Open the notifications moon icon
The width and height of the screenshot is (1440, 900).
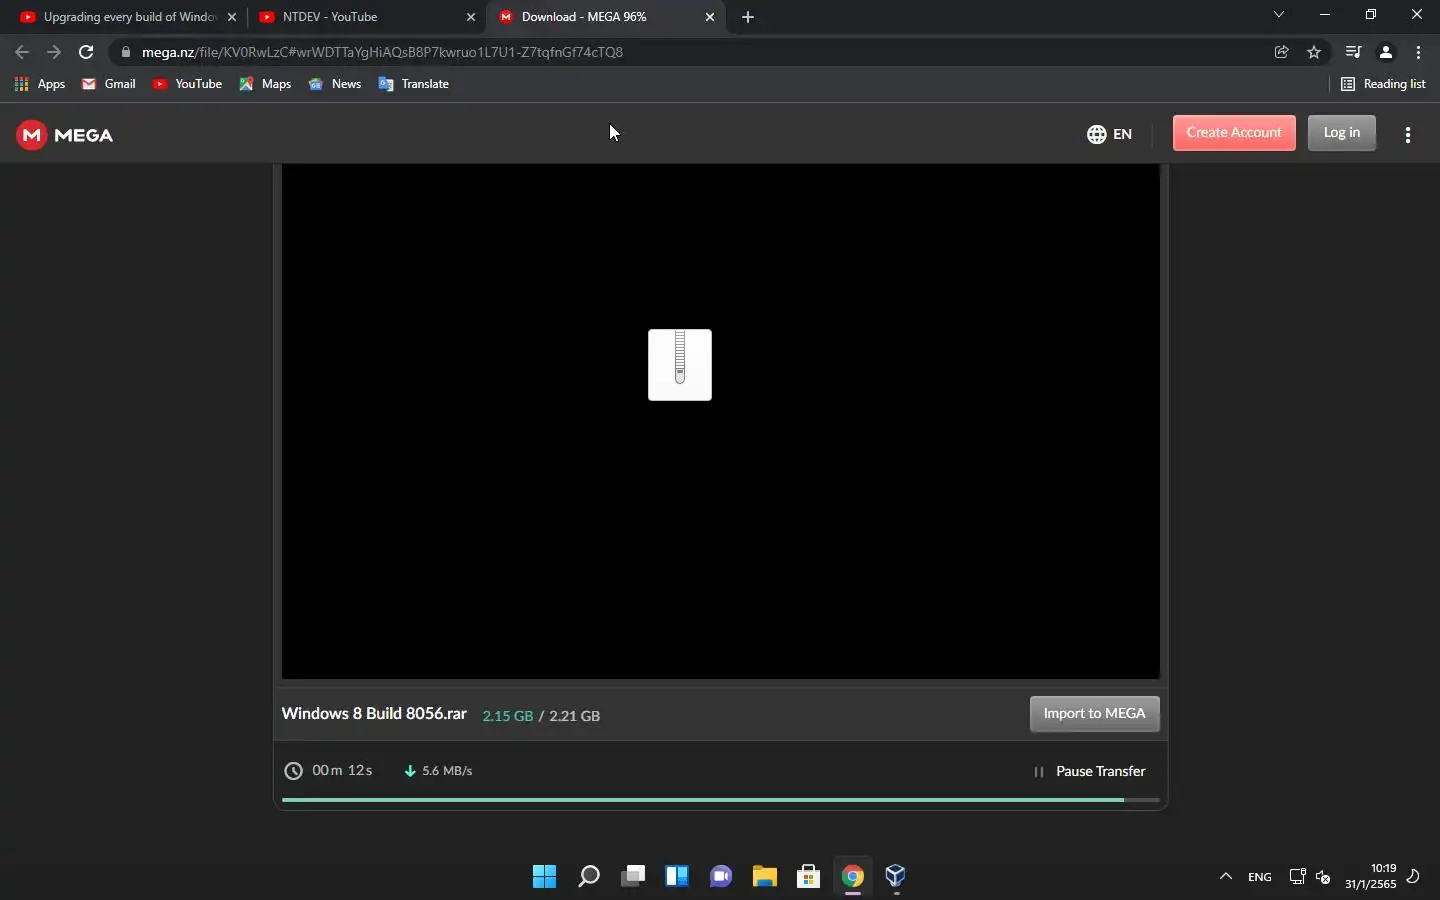pos(1414,877)
